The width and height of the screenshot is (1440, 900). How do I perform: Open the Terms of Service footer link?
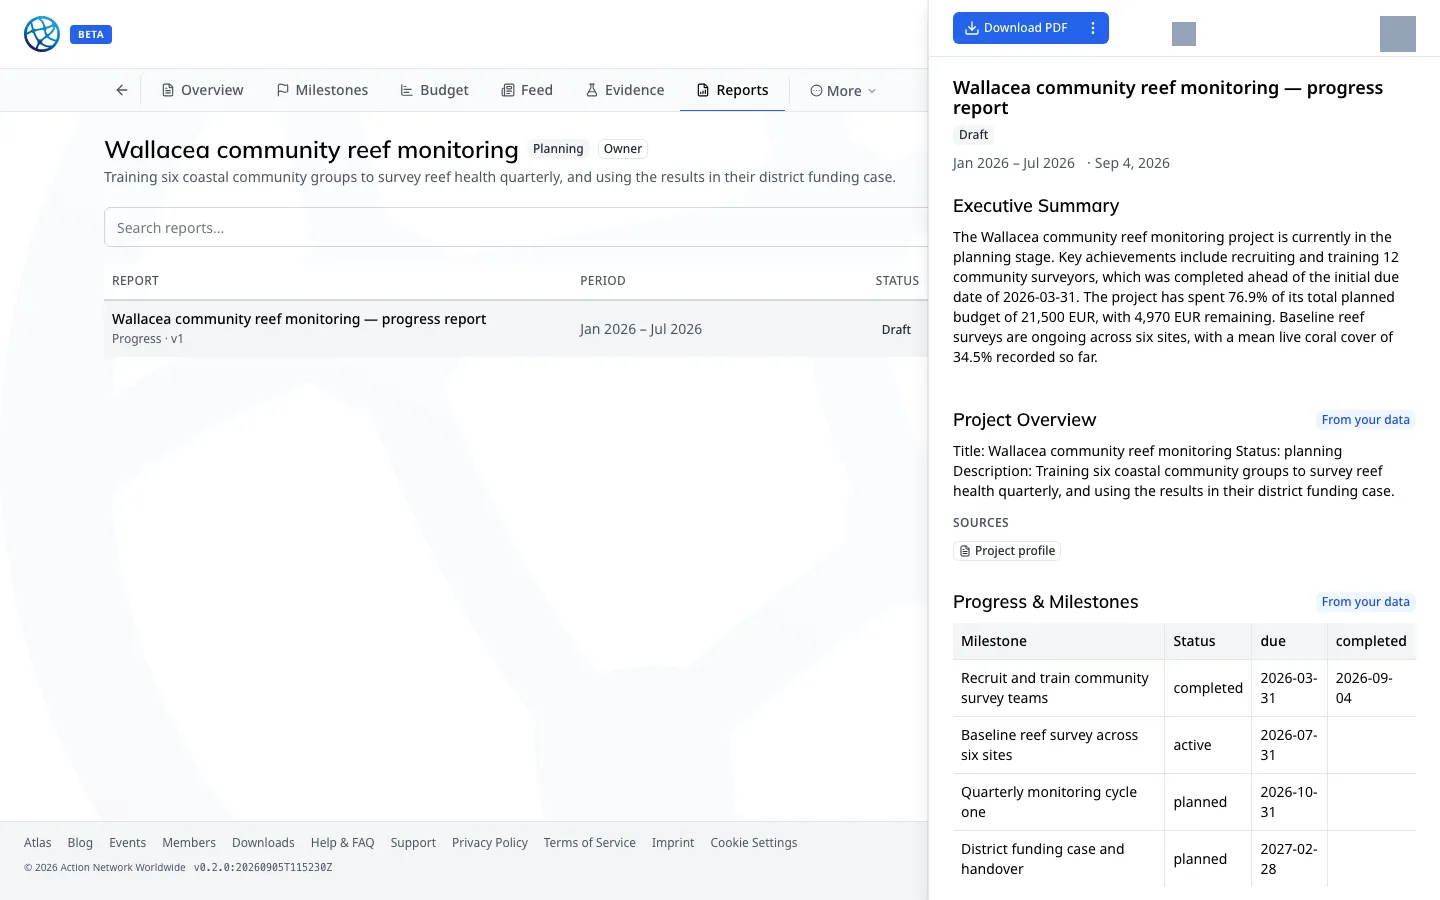590,843
